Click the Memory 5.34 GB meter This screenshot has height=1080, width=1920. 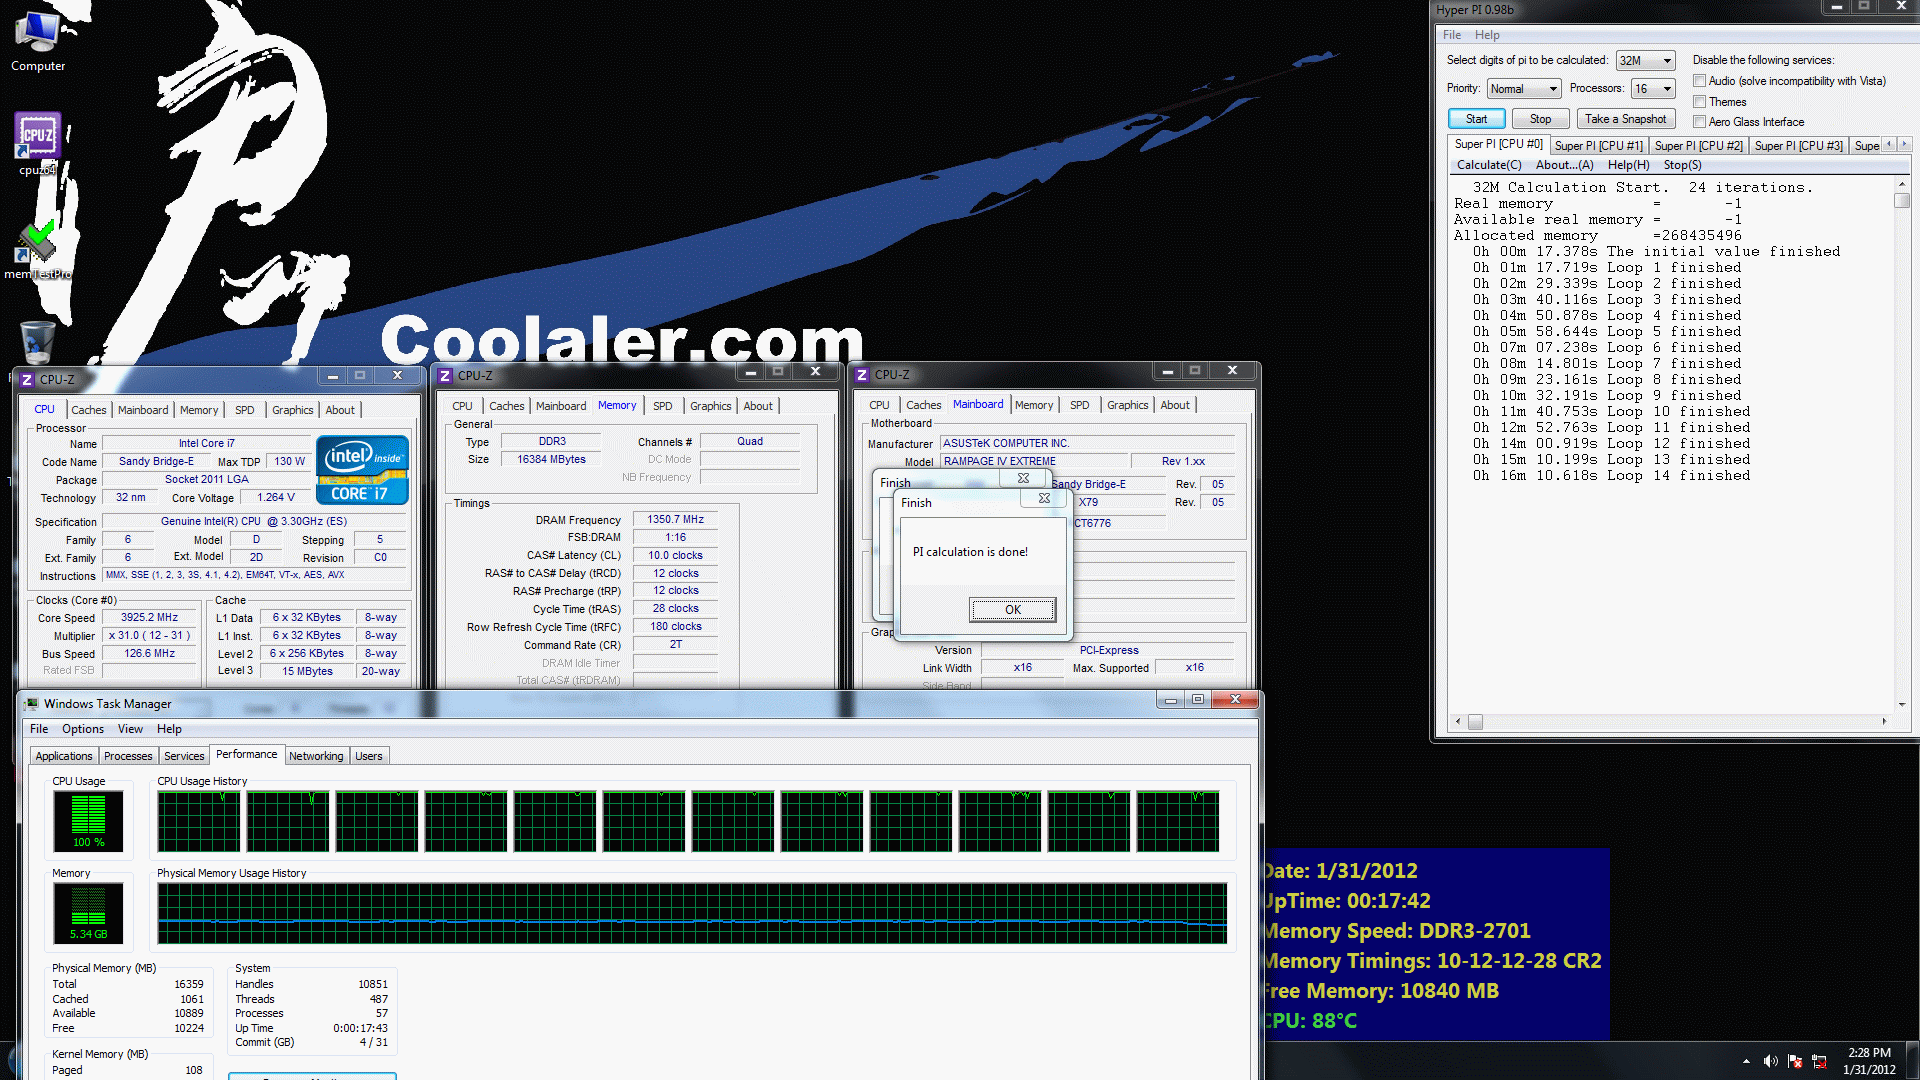(x=88, y=913)
